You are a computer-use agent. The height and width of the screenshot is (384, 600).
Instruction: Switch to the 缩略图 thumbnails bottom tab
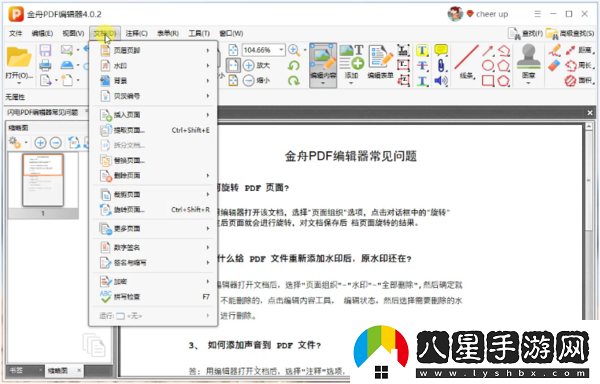click(x=58, y=370)
